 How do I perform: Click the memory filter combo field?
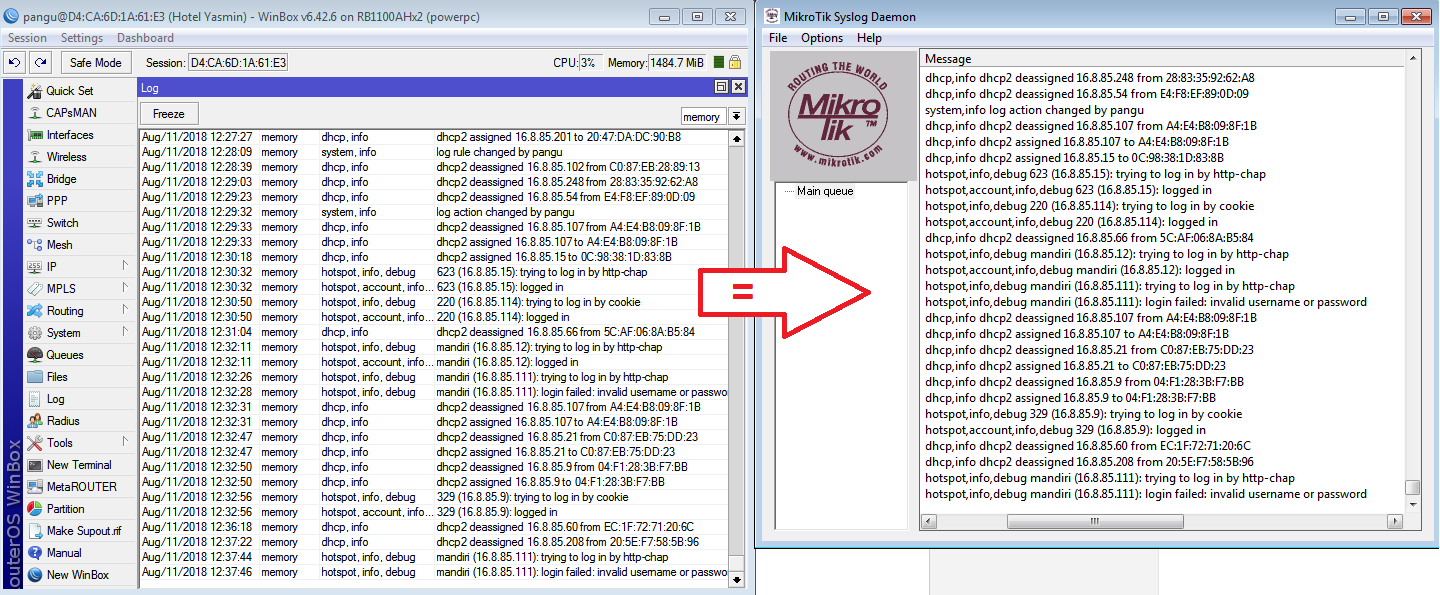(704, 117)
